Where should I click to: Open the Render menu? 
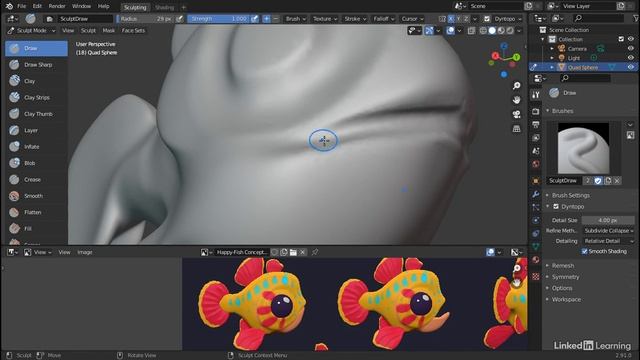pos(57,6)
